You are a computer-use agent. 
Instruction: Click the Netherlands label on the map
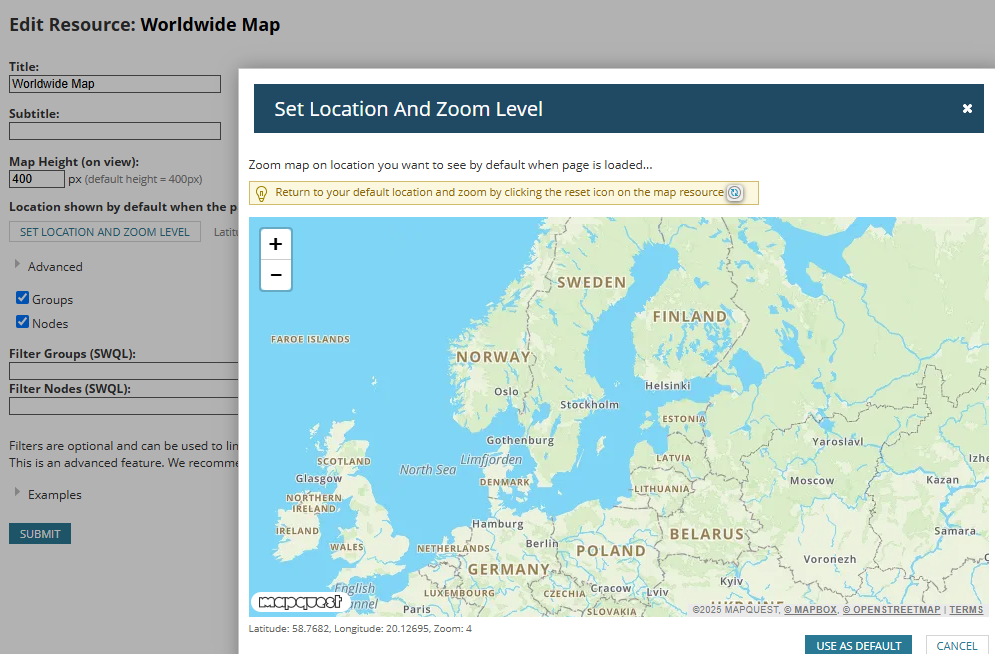click(x=453, y=549)
